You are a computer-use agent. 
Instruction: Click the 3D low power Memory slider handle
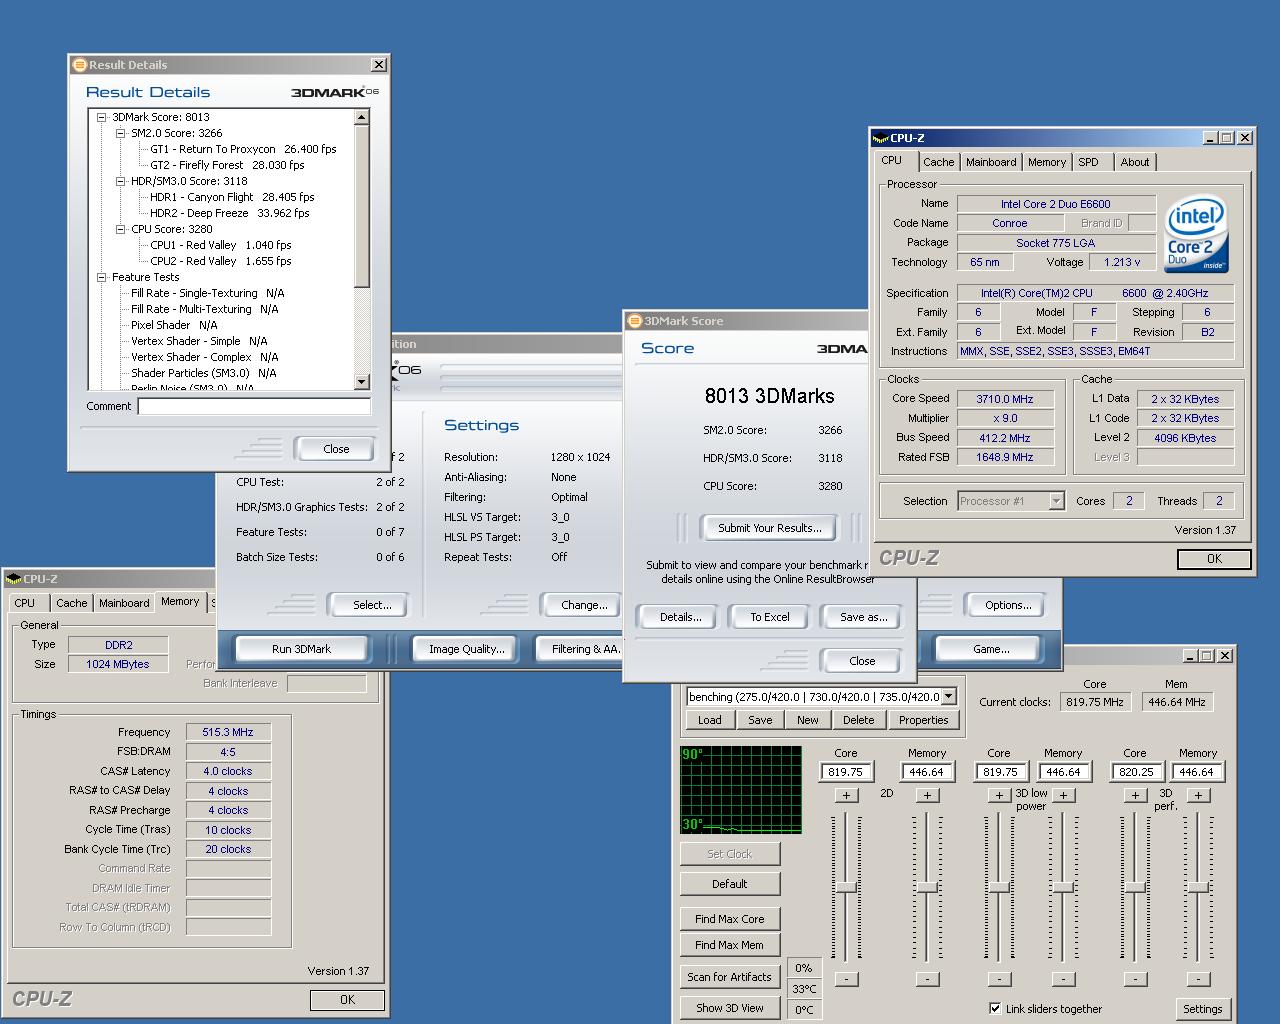(1063, 888)
